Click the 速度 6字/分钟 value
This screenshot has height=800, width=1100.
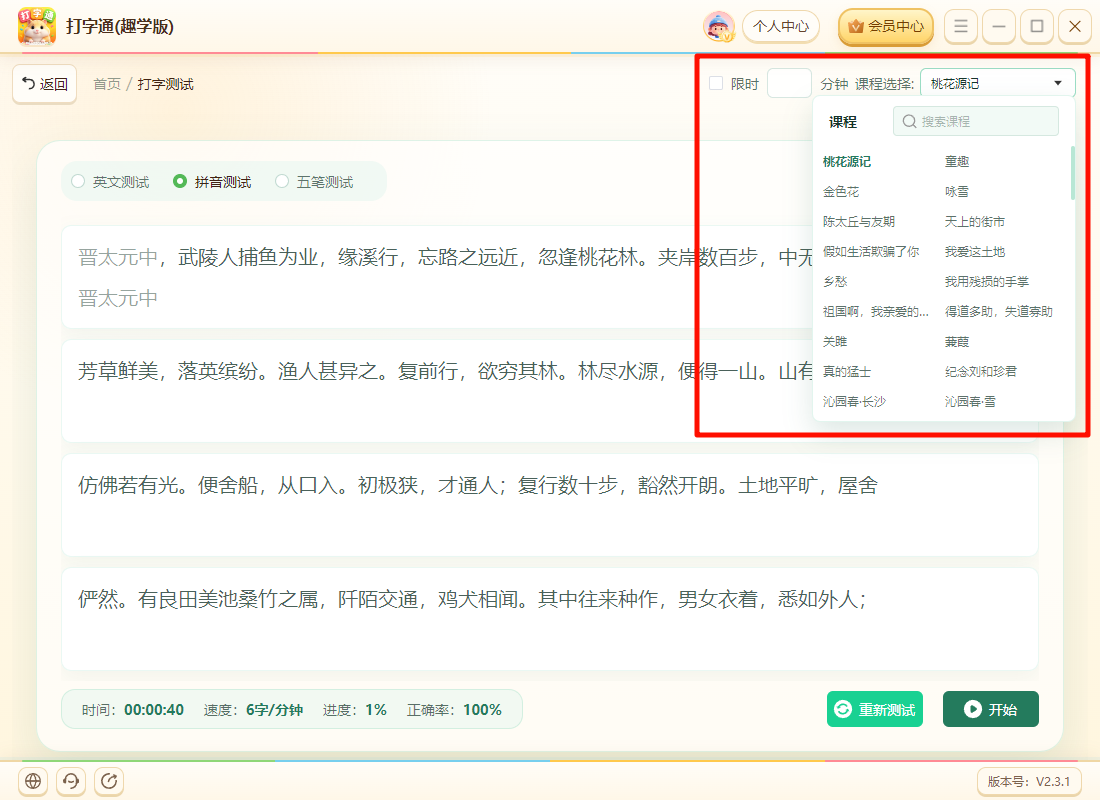(274, 709)
